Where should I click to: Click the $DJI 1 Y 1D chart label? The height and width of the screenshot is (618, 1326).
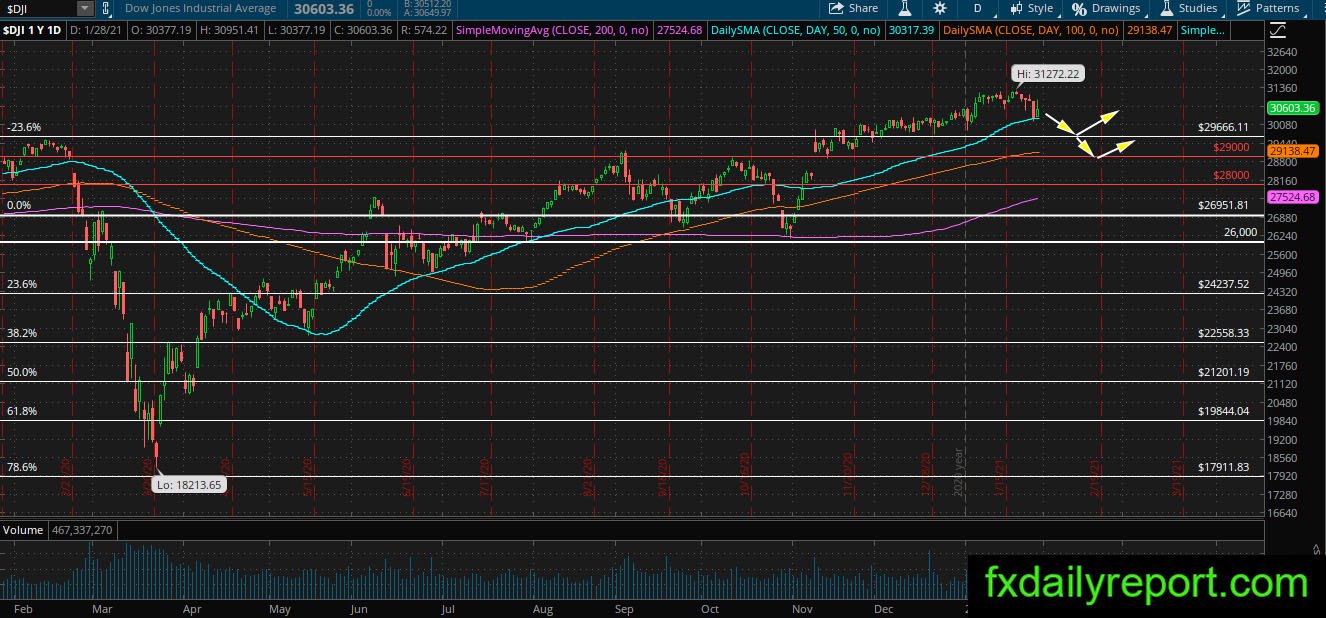pos(34,30)
